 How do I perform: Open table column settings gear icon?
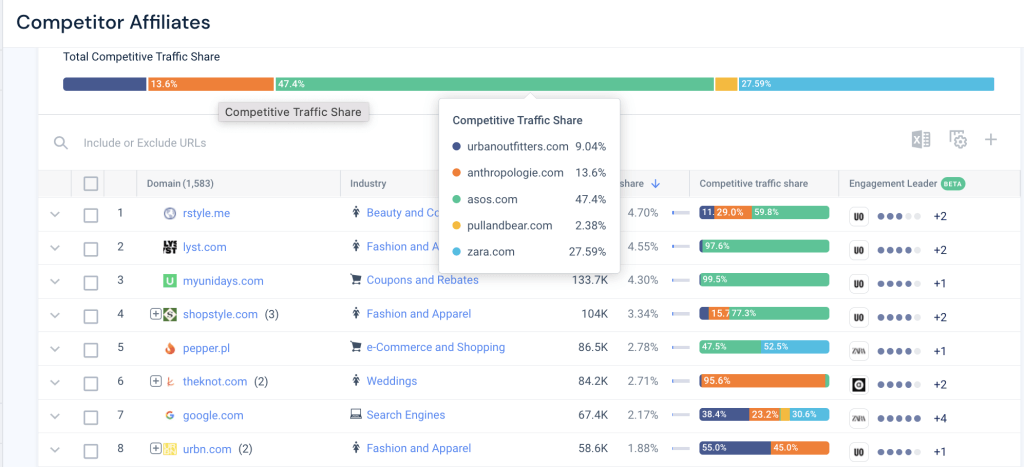957,140
